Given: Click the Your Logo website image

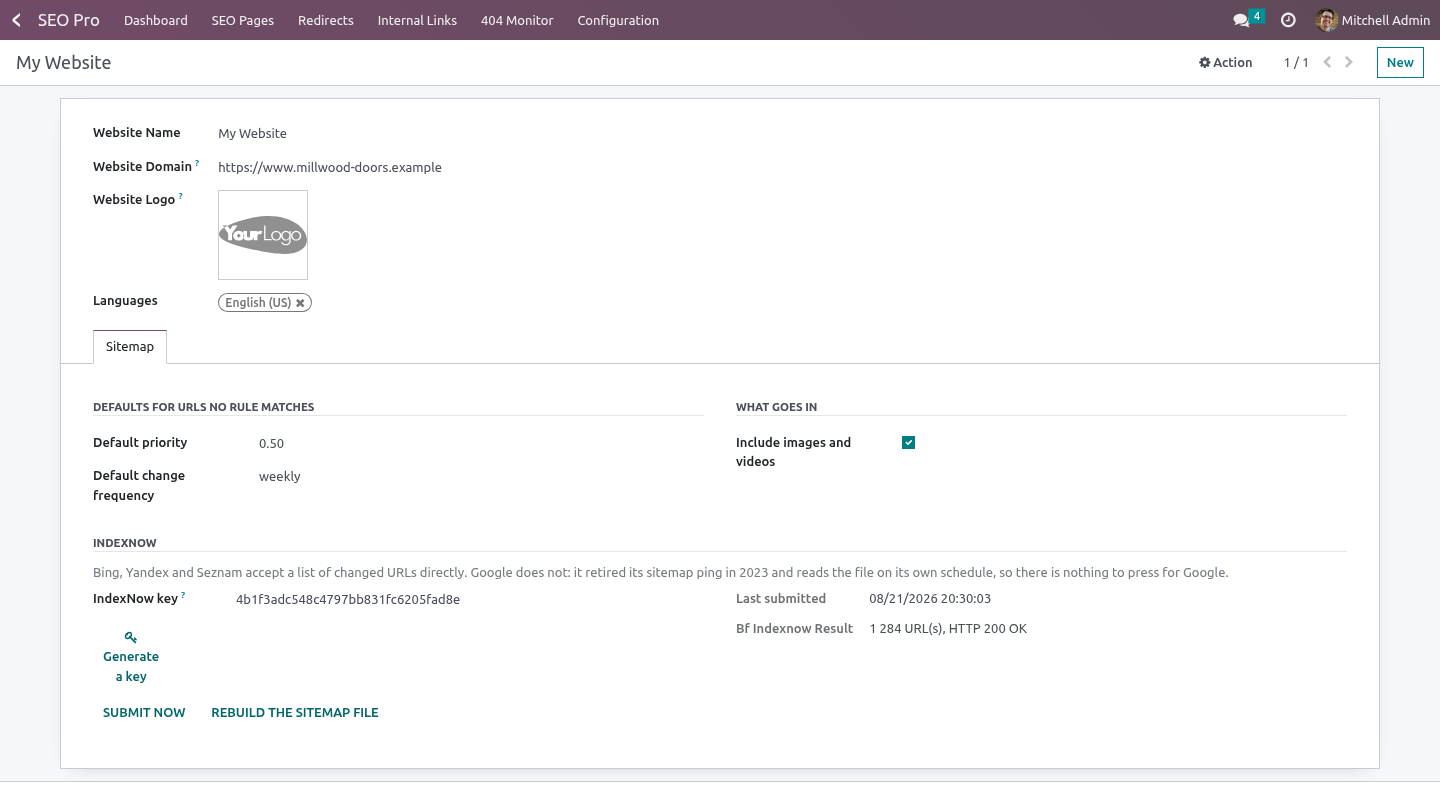Looking at the screenshot, I should 263,235.
